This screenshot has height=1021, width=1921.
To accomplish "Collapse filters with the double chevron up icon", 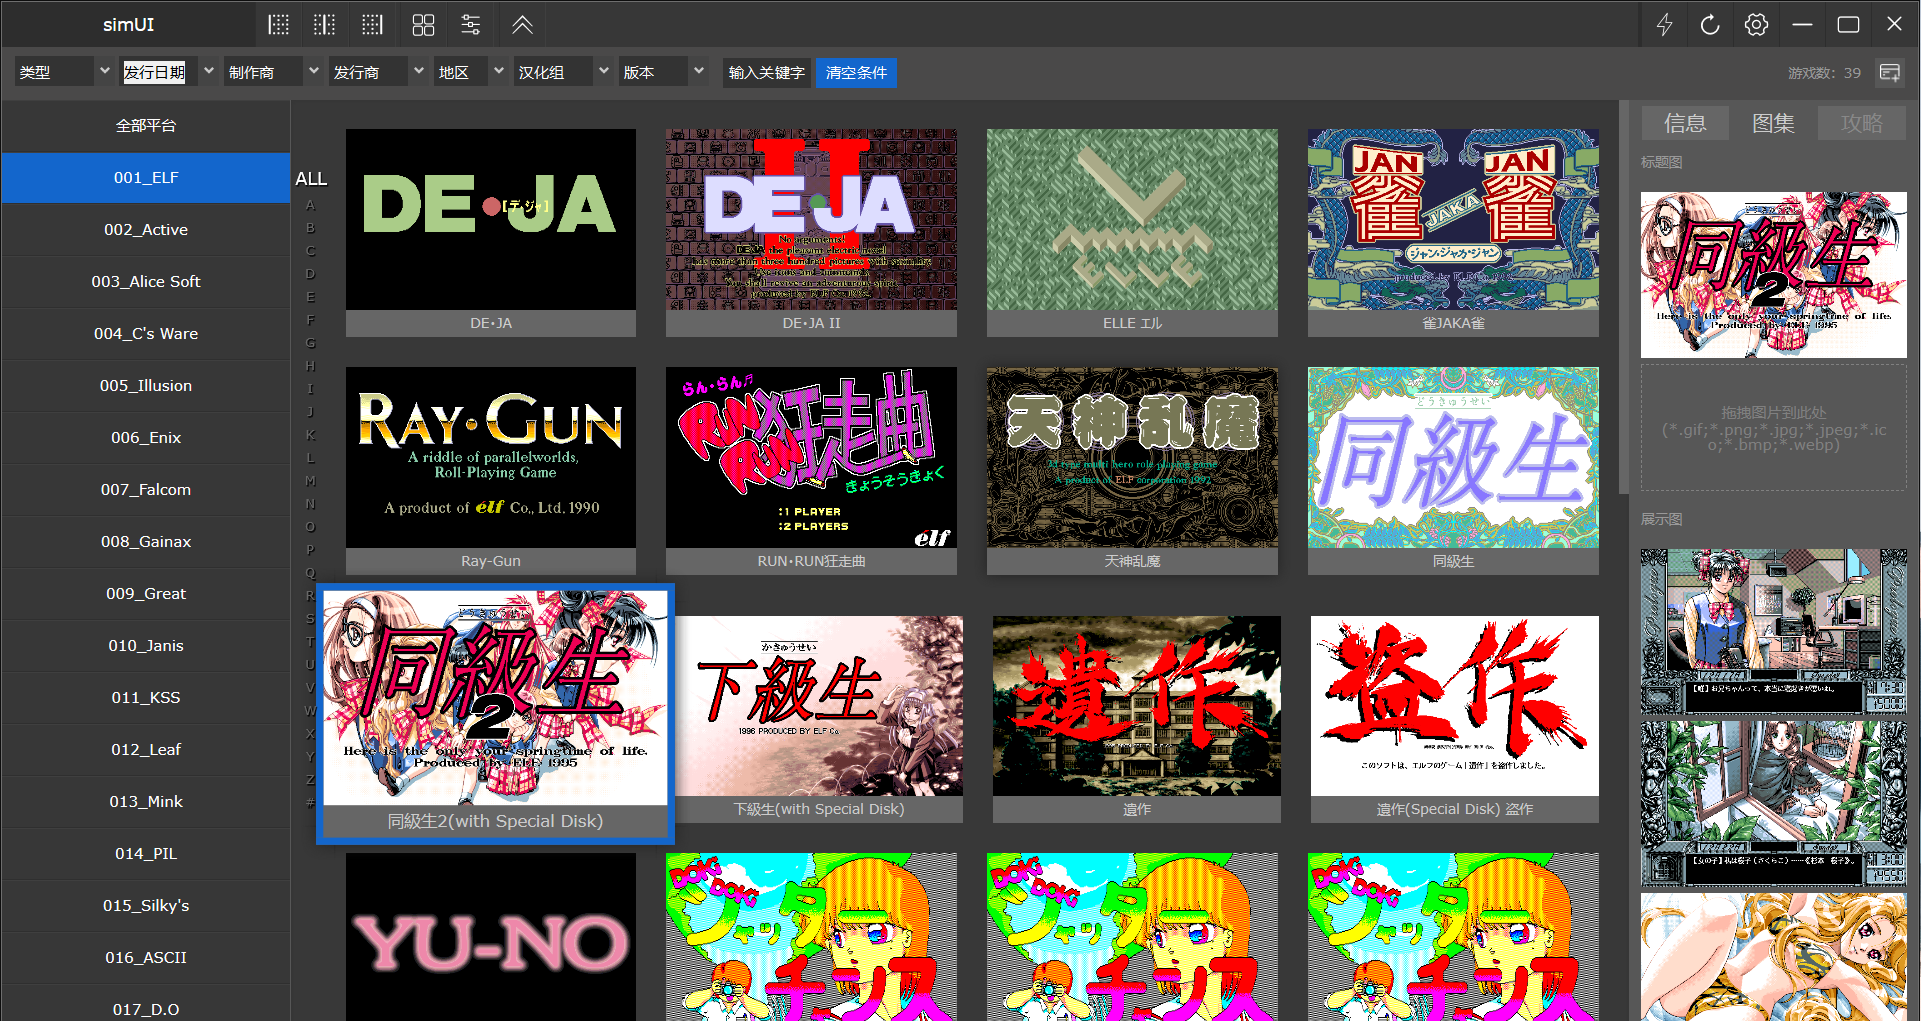I will (522, 25).
